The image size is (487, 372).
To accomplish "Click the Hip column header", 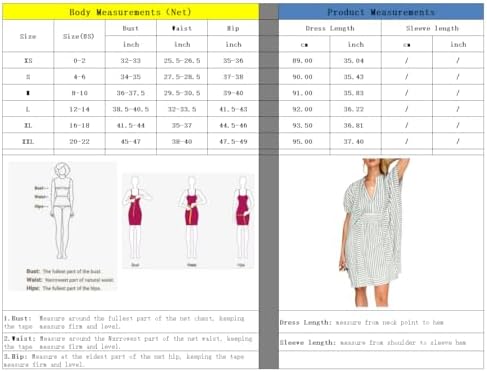I will [x=233, y=28].
